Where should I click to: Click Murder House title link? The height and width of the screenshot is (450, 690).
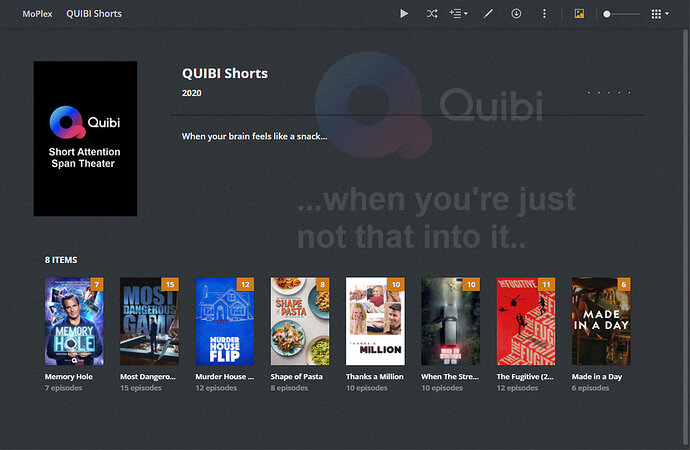[224, 377]
